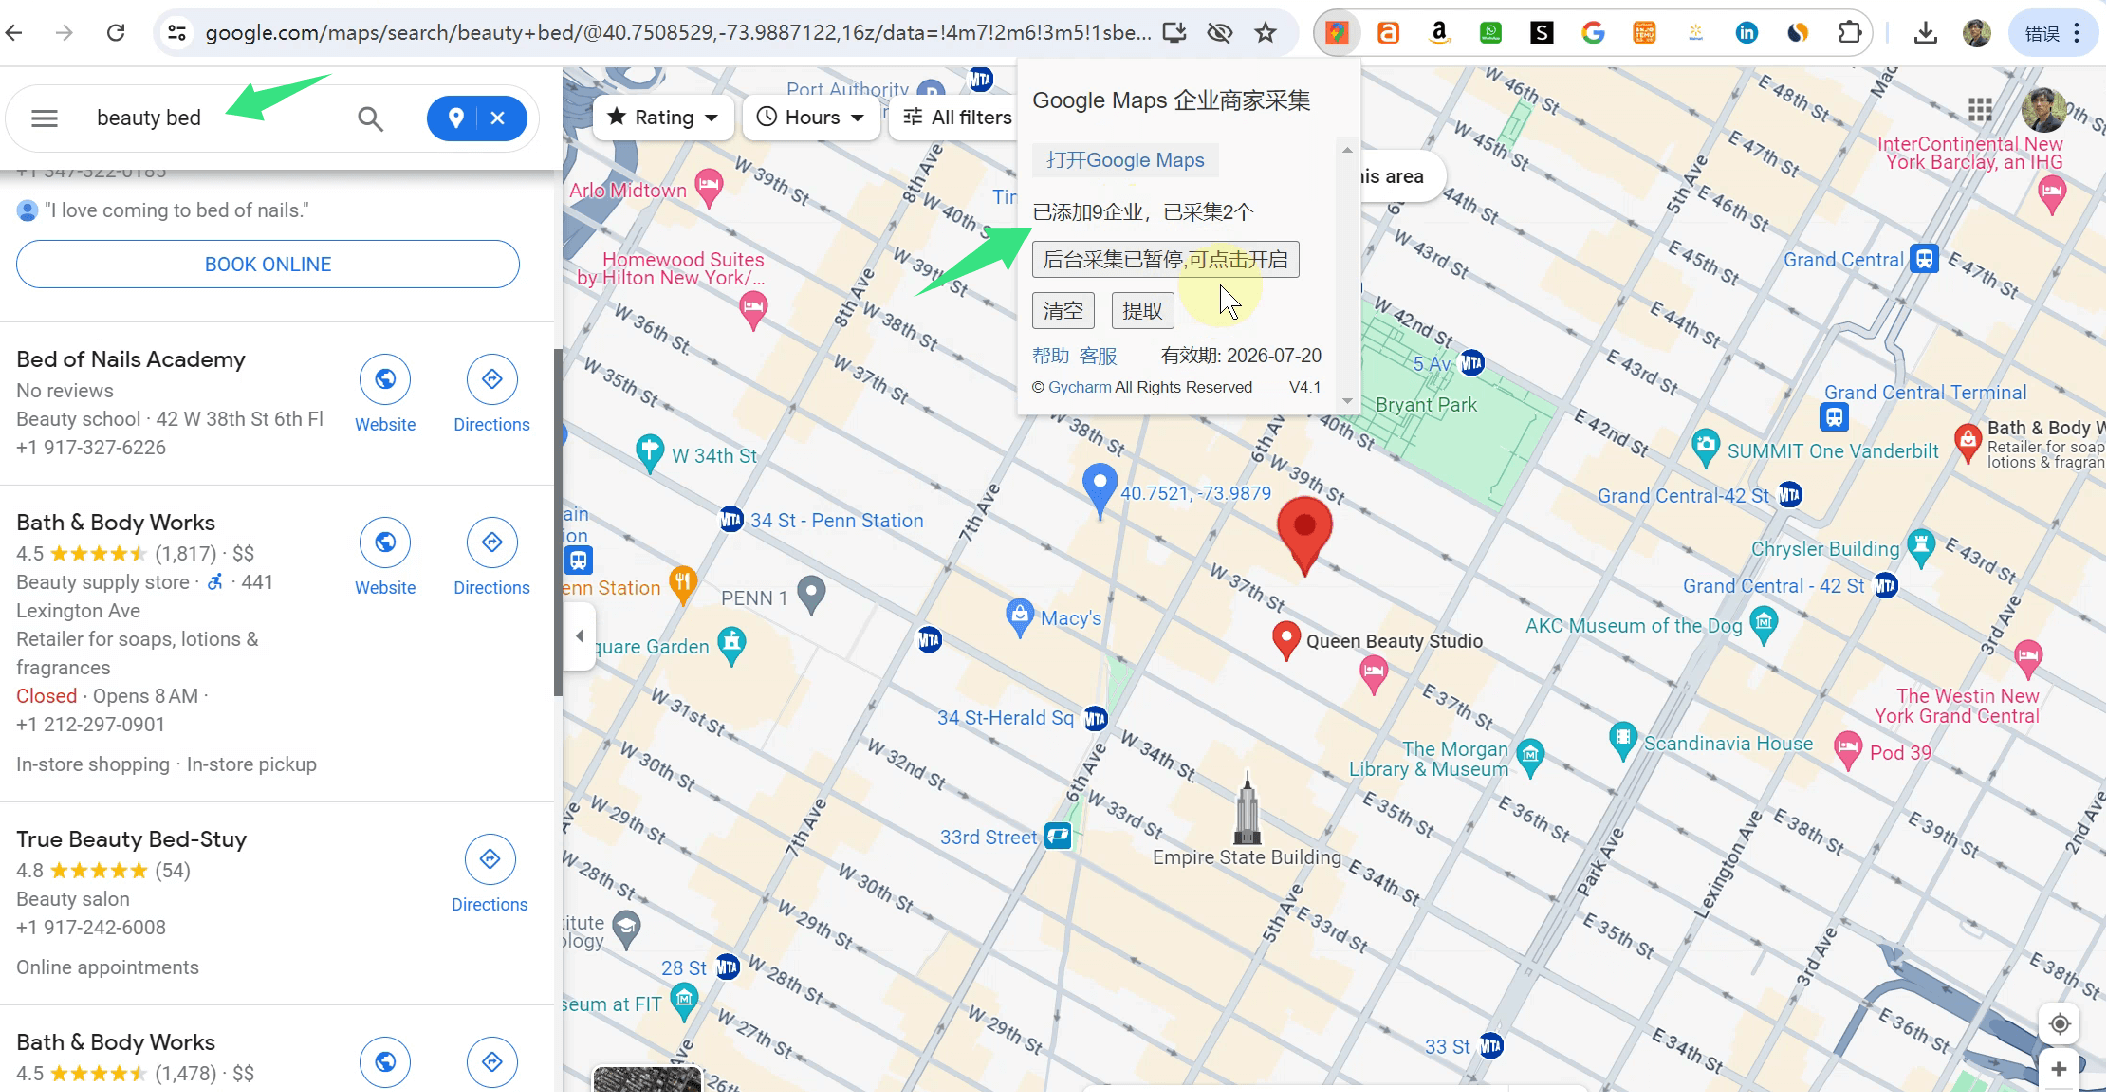Click the 提取 extract button
The image size is (2106, 1092).
[x=1142, y=310]
